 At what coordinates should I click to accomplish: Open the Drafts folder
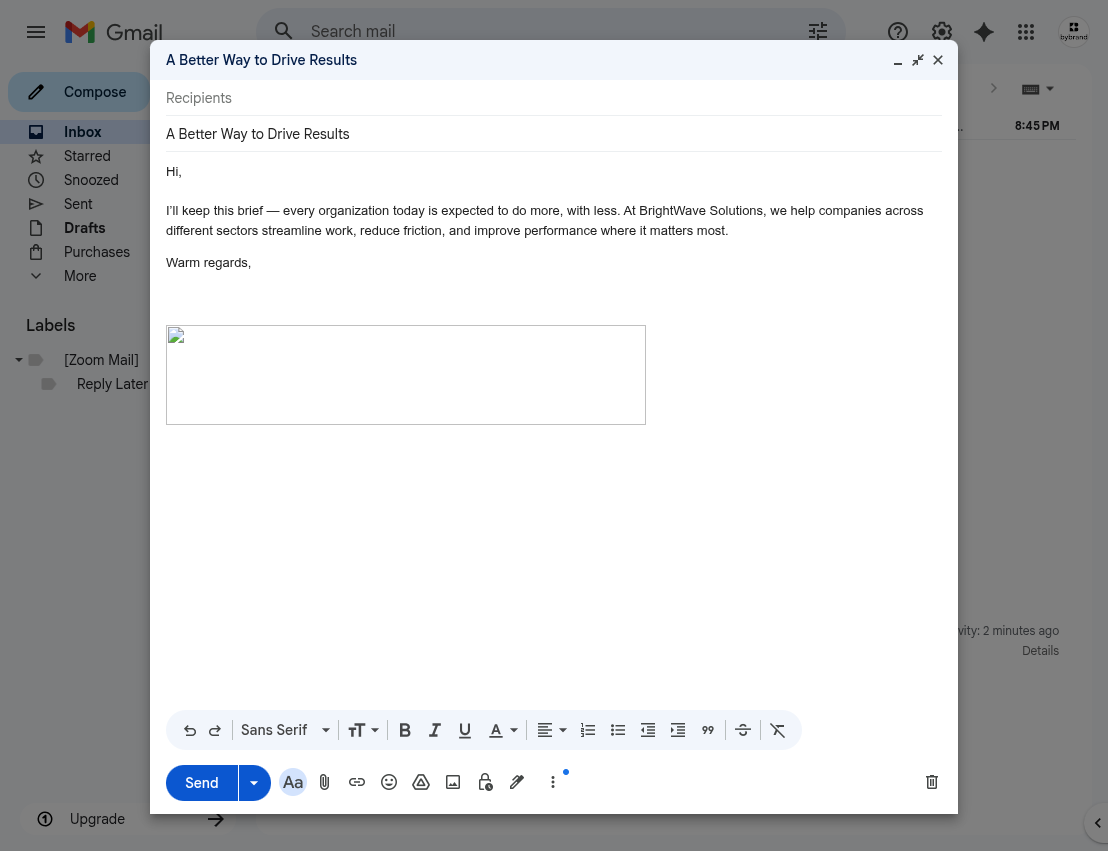coord(84,227)
